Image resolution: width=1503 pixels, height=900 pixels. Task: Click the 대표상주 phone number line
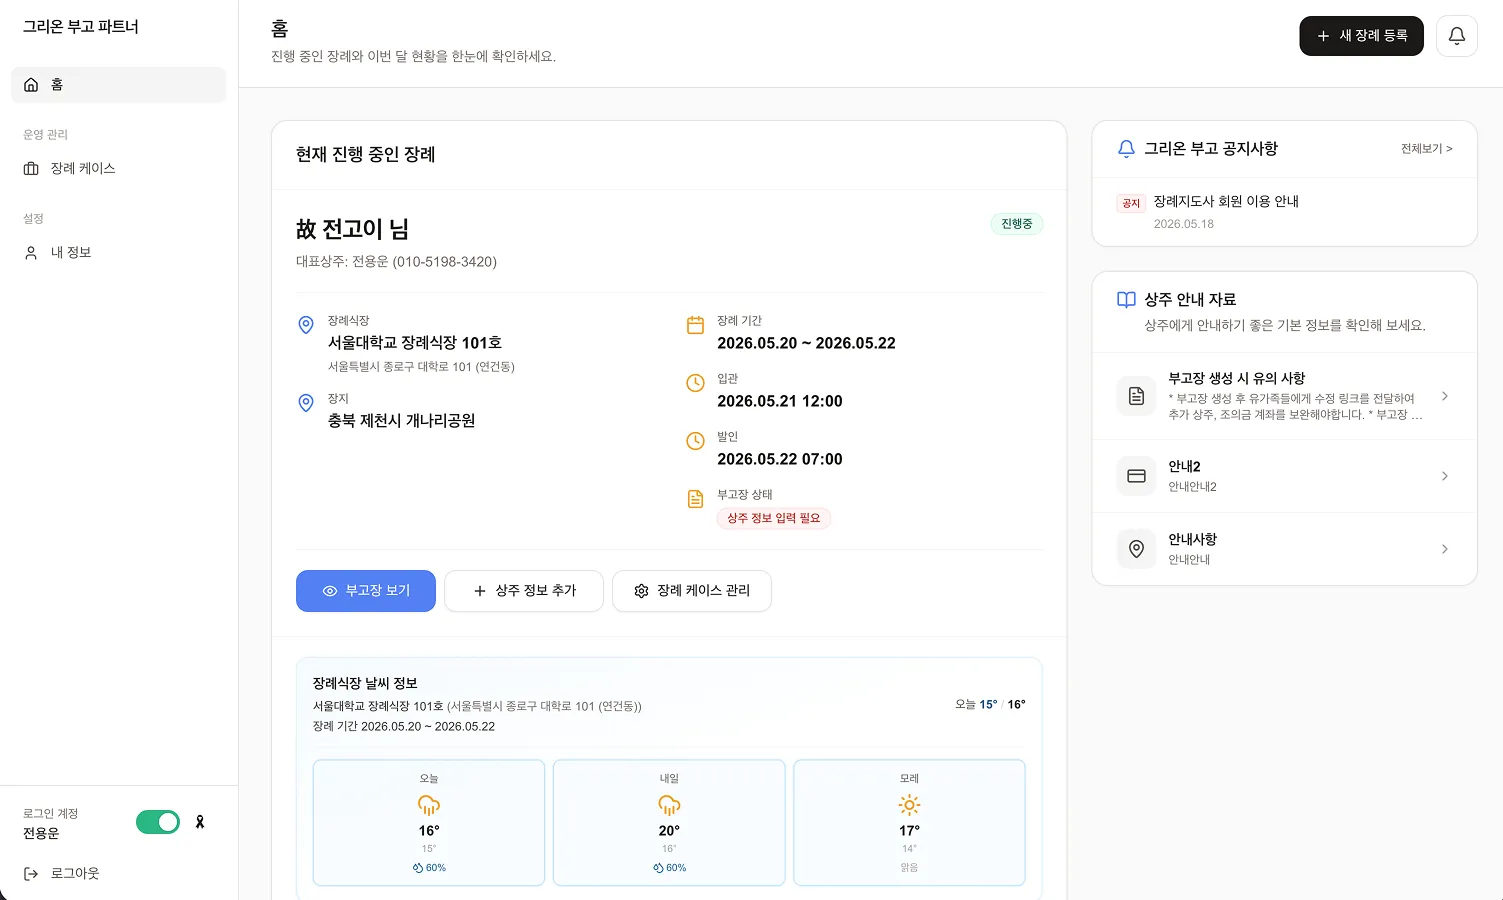pyautogui.click(x=396, y=262)
